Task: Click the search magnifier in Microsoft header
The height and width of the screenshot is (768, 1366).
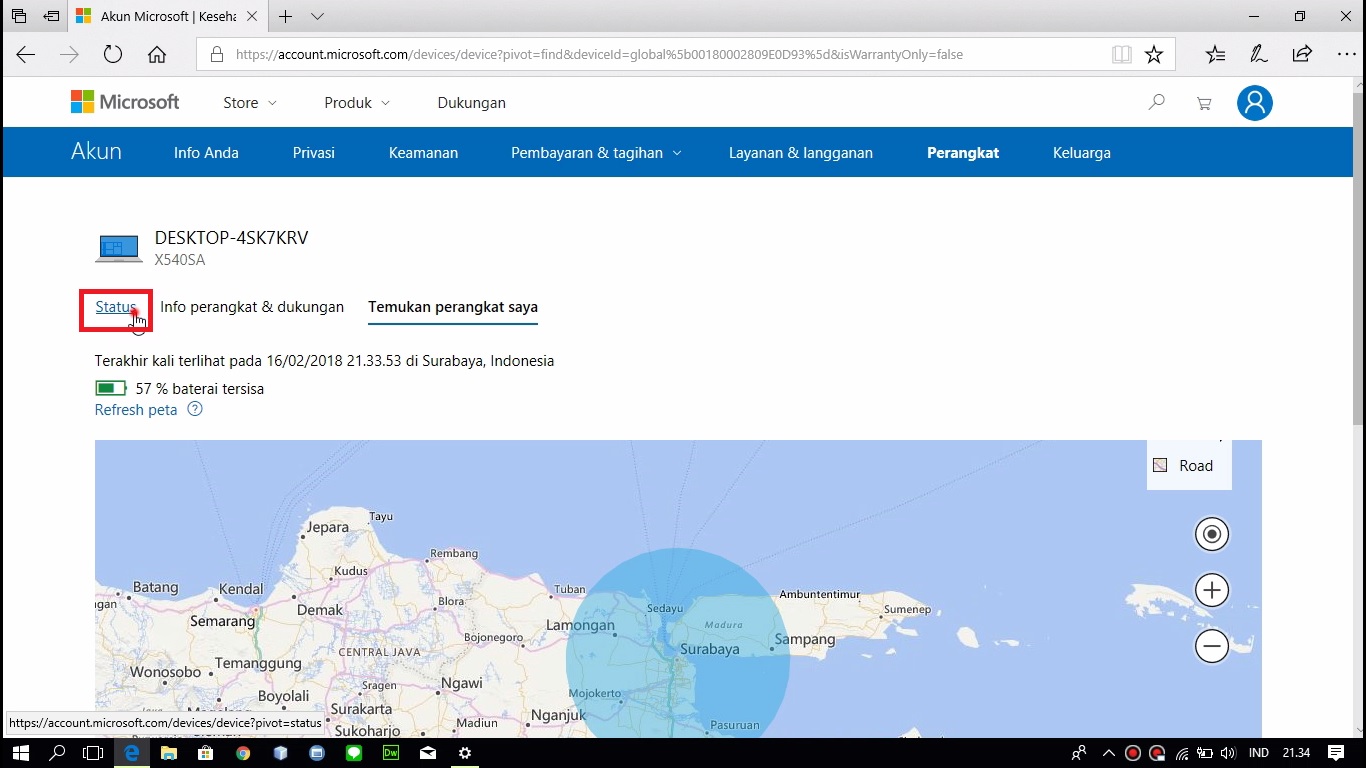Action: 1157,102
